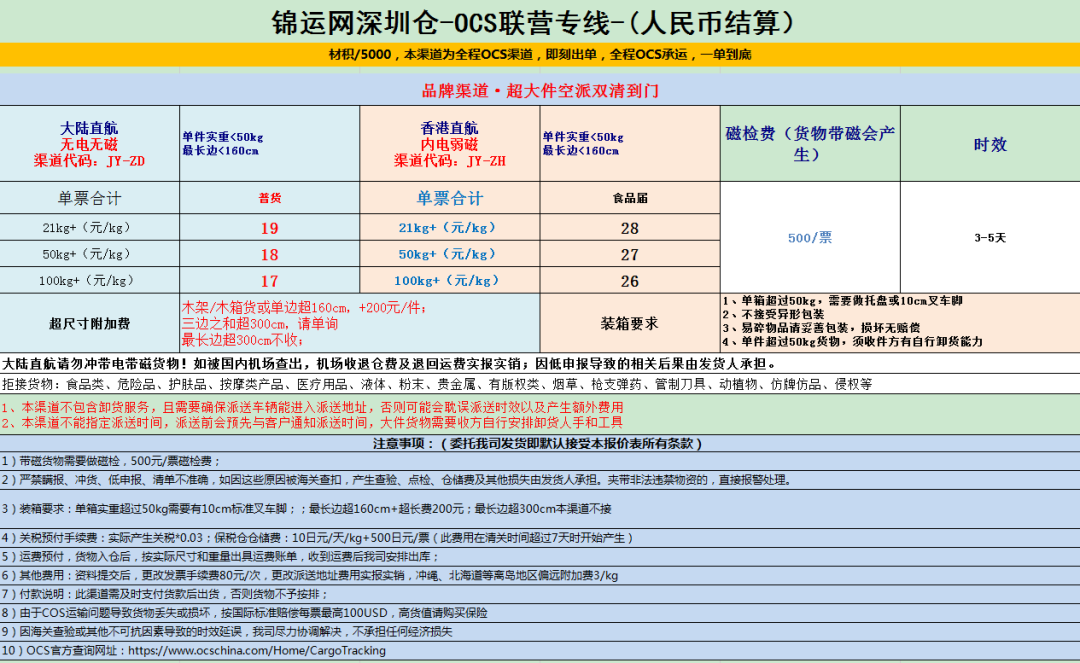The height and width of the screenshot is (663, 1080).
Task: Select the 注意事项 section header row
Action: tap(540, 442)
